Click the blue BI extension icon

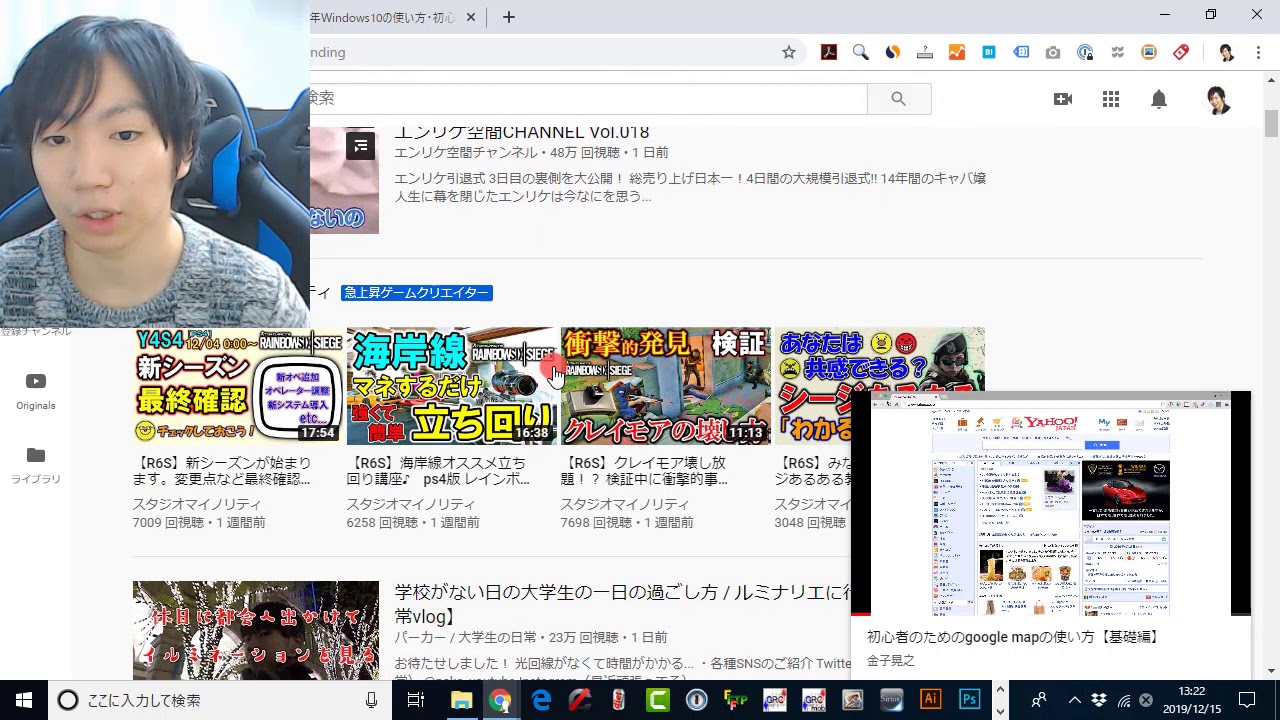[989, 52]
